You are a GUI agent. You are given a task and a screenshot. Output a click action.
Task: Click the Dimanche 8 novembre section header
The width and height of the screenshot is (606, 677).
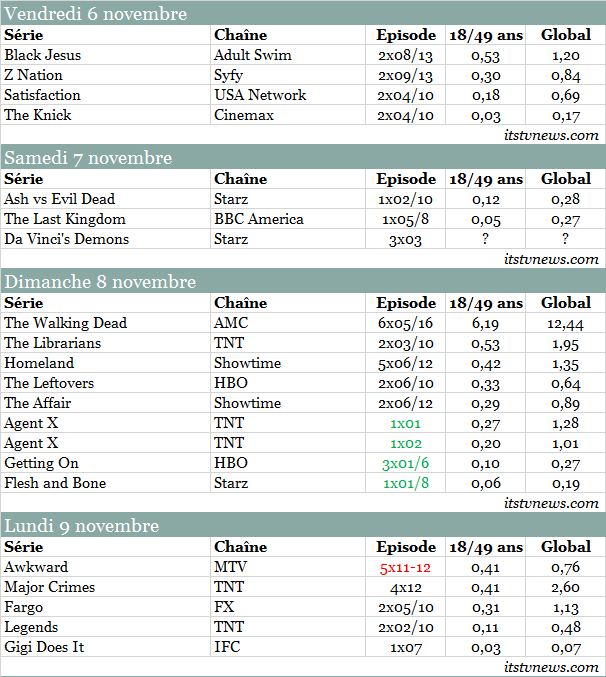pos(100,282)
